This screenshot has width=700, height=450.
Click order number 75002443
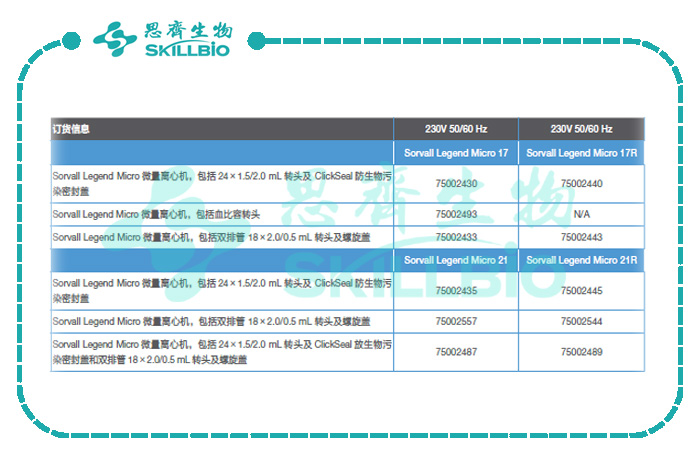582,237
